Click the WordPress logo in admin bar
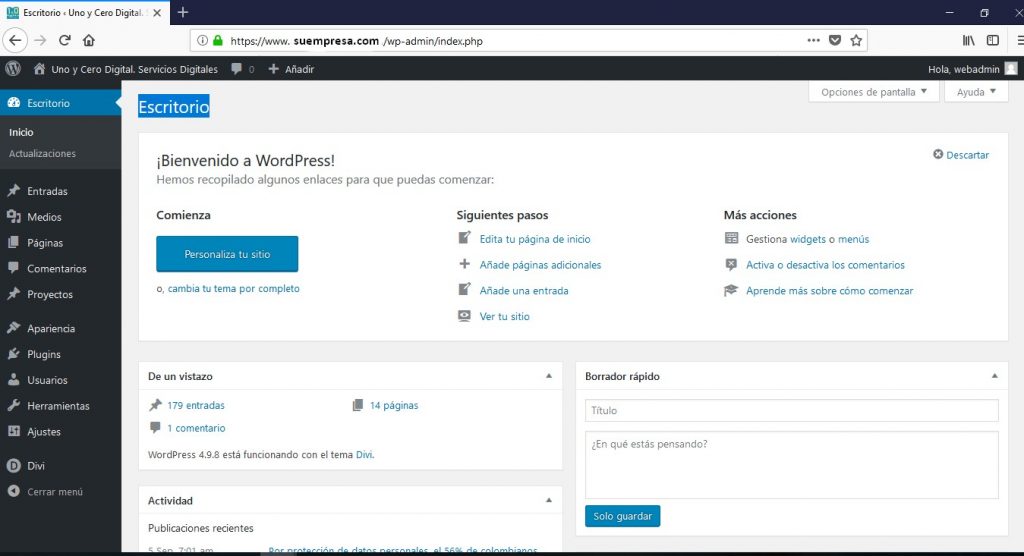Viewport: 1024px width, 556px height. pyautogui.click(x=13, y=69)
